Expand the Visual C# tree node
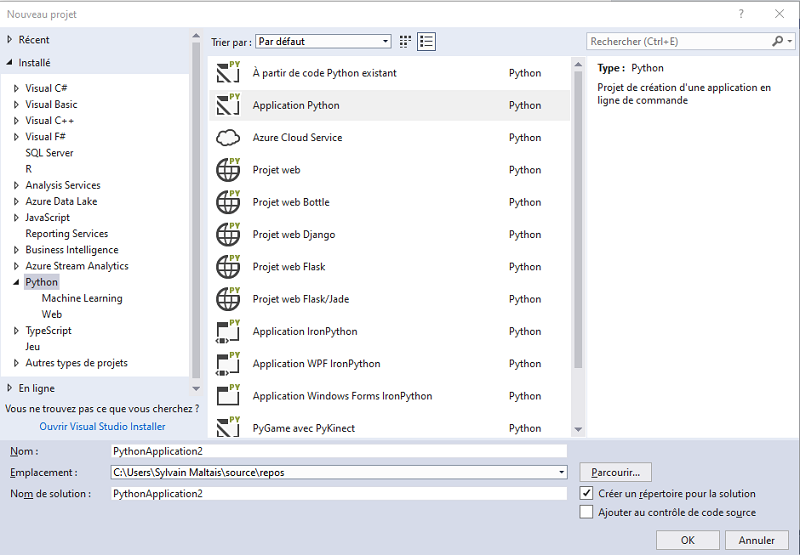This screenshot has width=800, height=555. (16, 89)
